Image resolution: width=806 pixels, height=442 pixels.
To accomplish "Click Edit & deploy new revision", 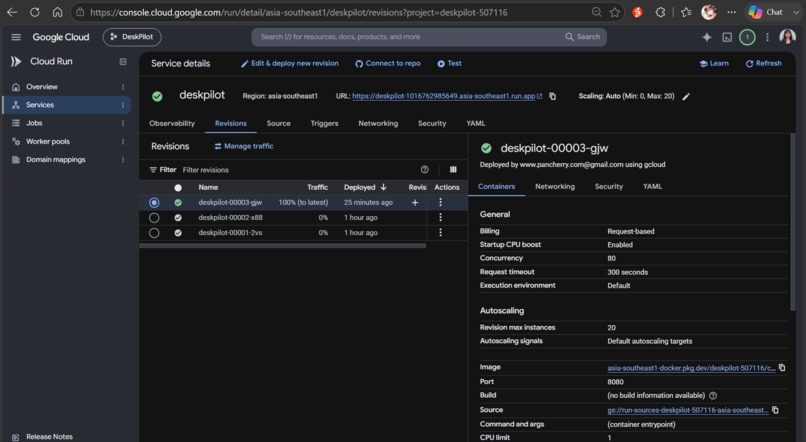I will pyautogui.click(x=290, y=63).
